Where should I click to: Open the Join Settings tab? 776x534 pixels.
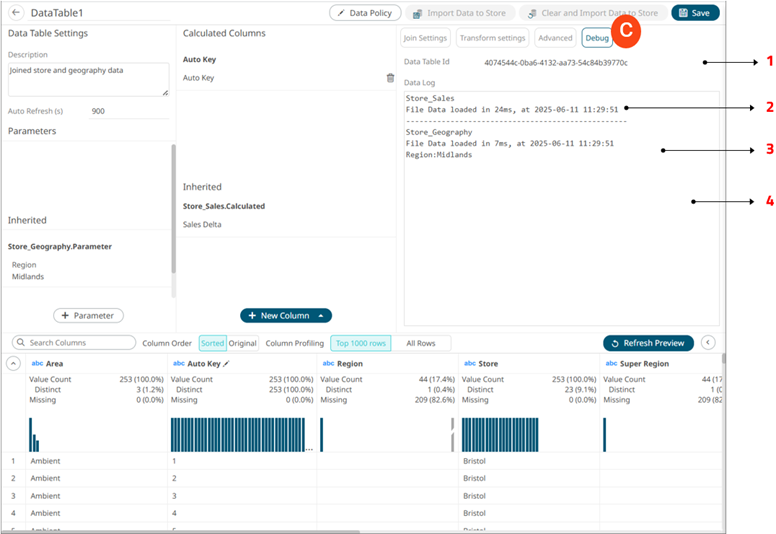tap(424, 38)
